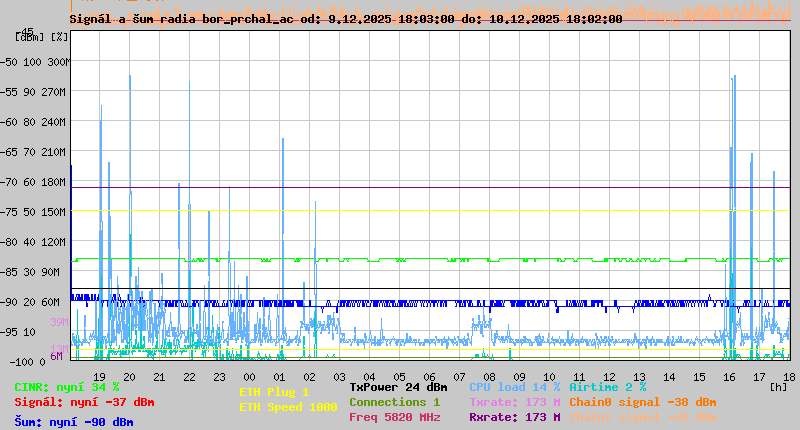
Task: Click the 'Chain0 signal -38 dBm' legend label
Action: (x=643, y=402)
